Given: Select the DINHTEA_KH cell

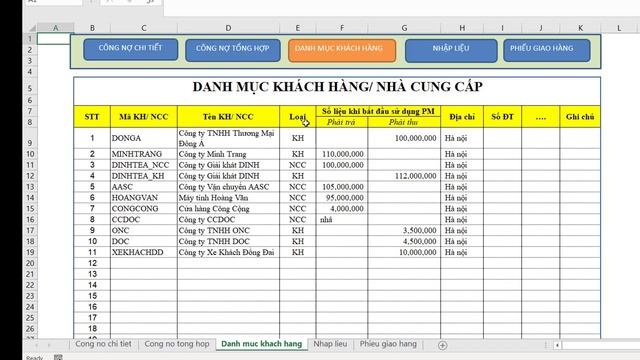Looking at the screenshot, I should coord(144,176).
